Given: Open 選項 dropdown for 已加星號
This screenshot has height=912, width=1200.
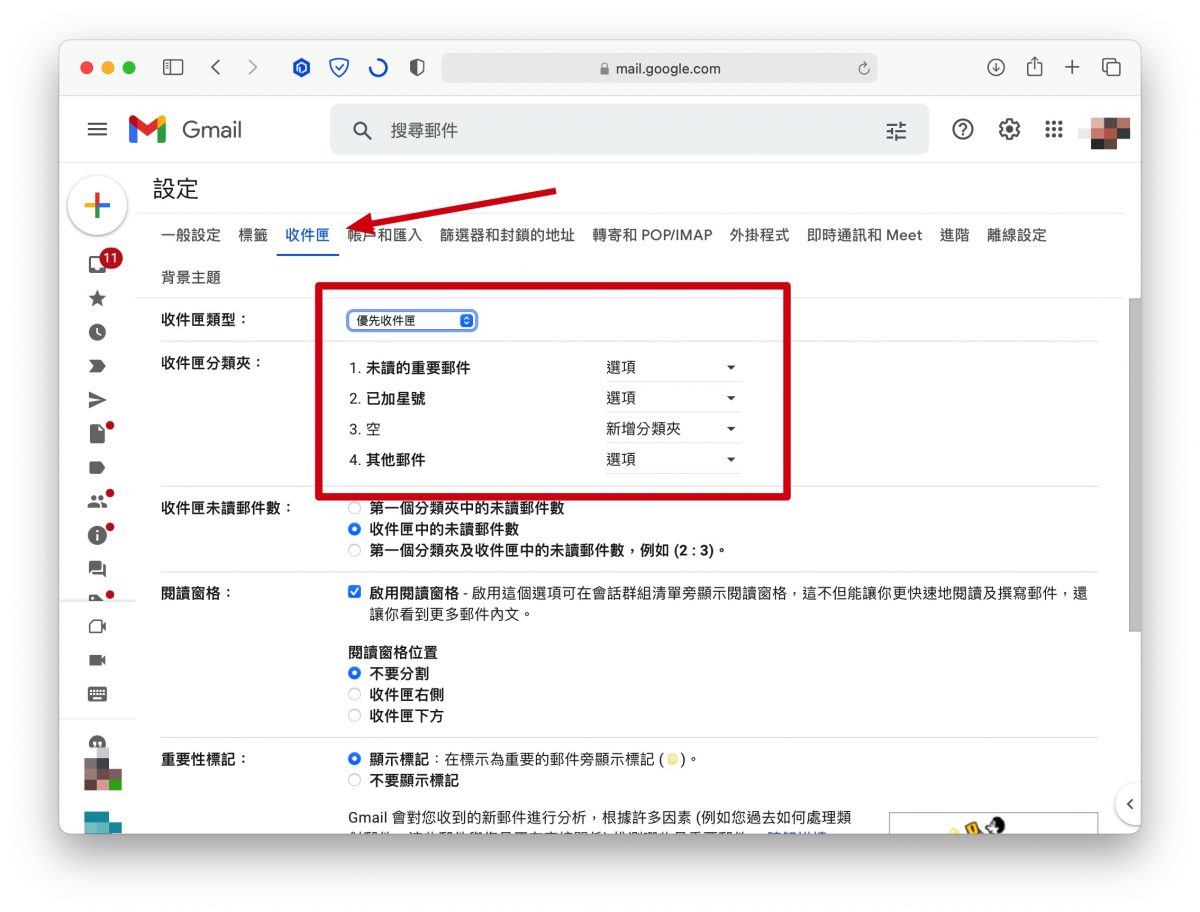Looking at the screenshot, I should [x=672, y=398].
